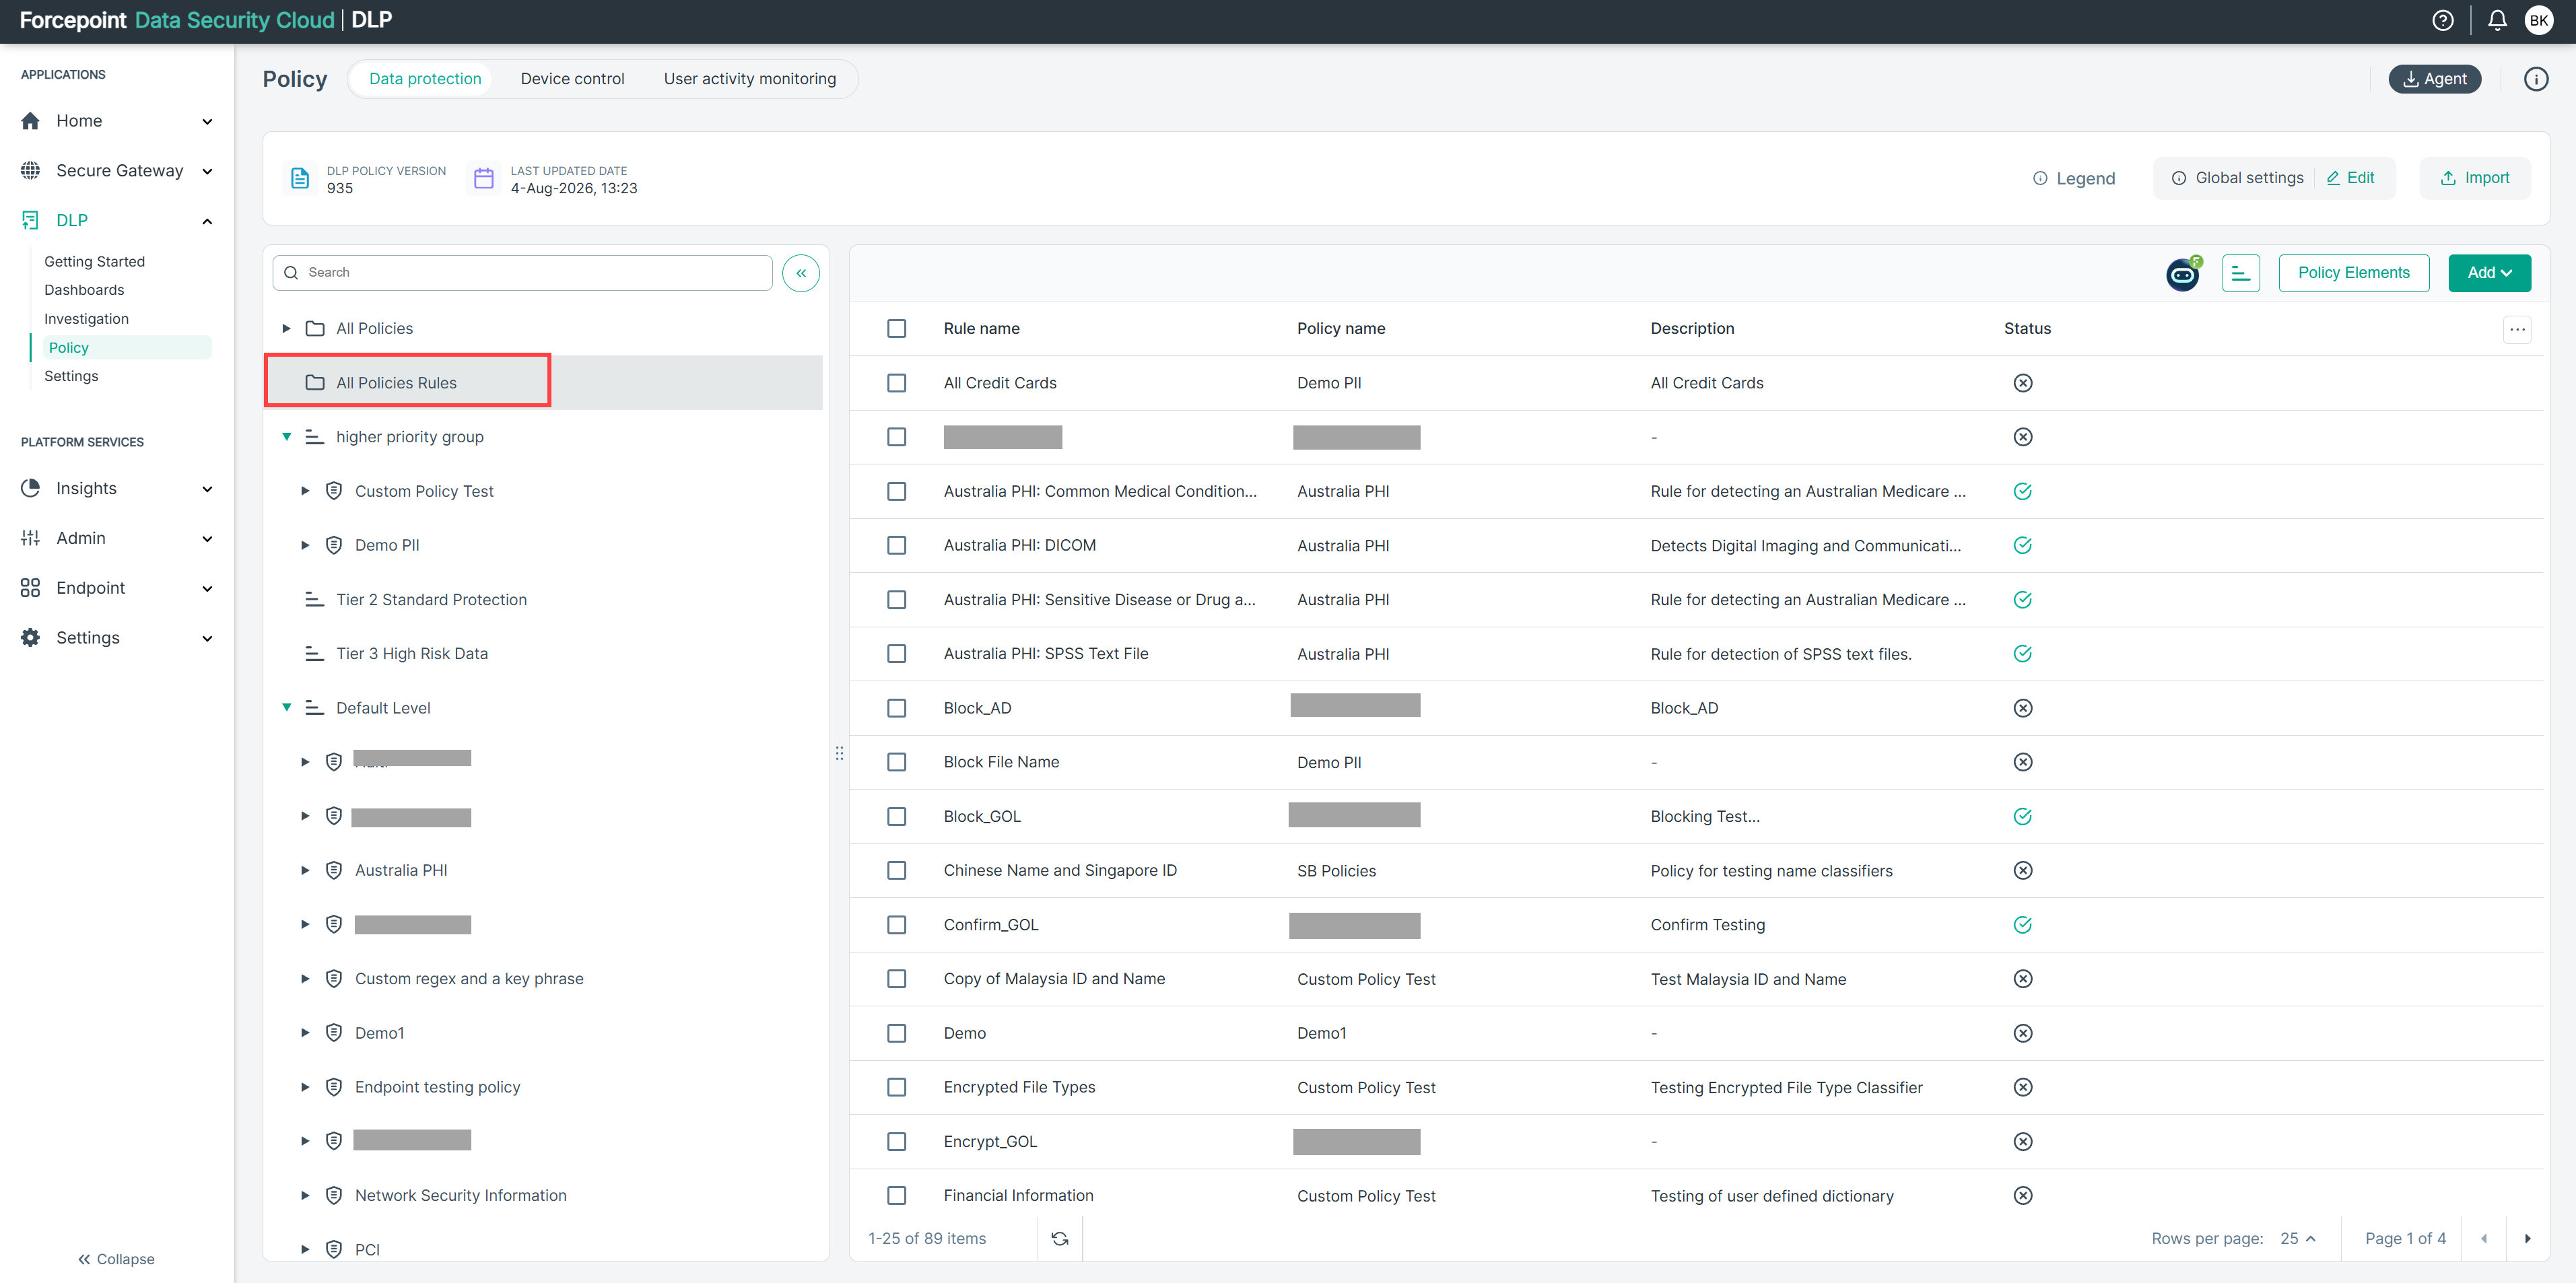
Task: Toggle the select-all header checkbox
Action: point(896,328)
